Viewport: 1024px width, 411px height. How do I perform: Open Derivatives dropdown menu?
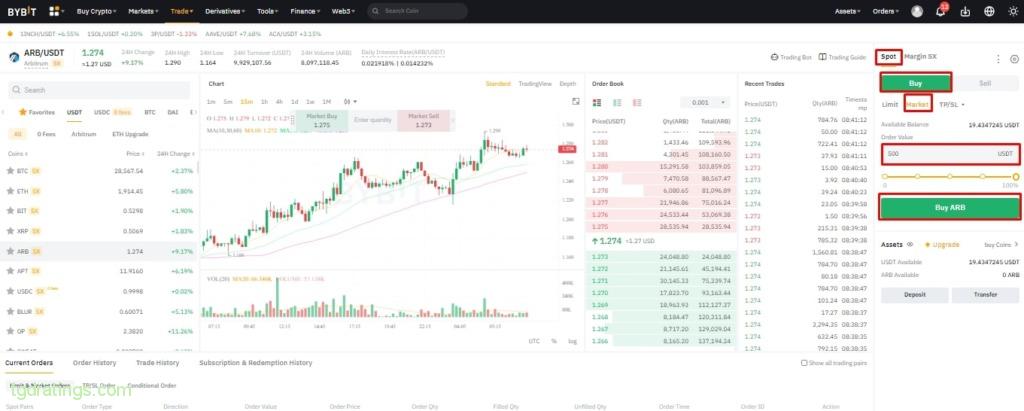(x=225, y=11)
